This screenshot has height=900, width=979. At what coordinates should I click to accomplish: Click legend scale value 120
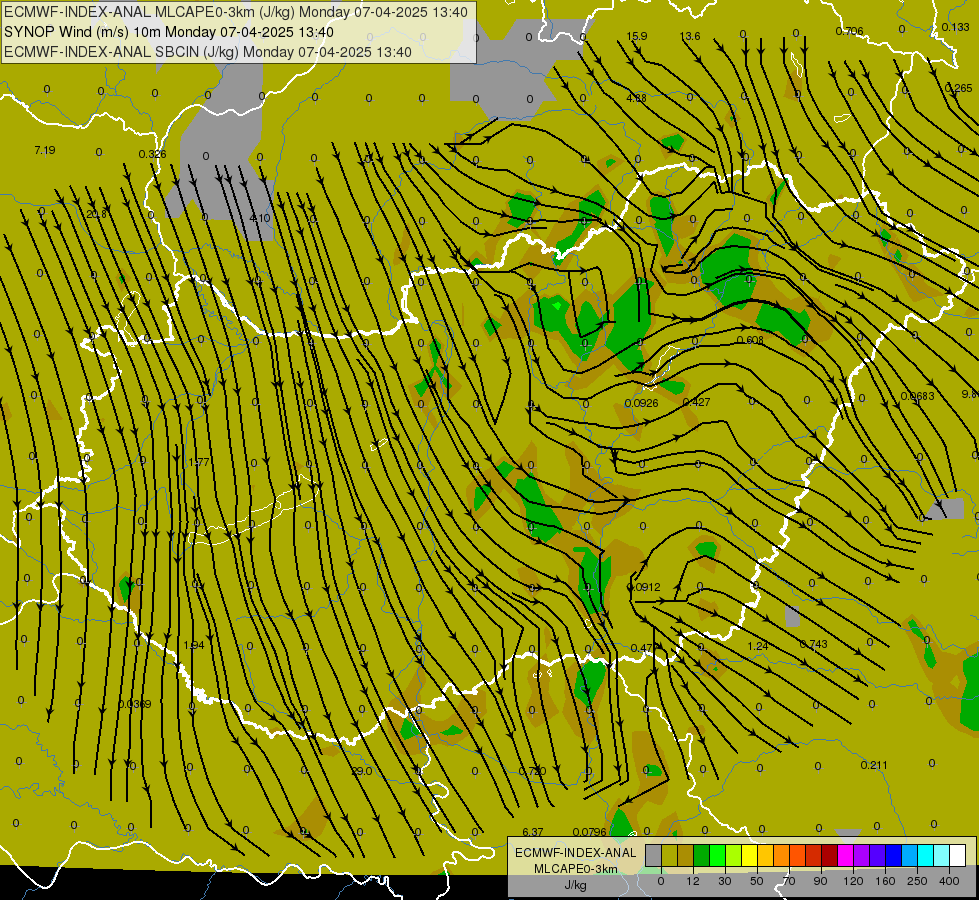(853, 881)
